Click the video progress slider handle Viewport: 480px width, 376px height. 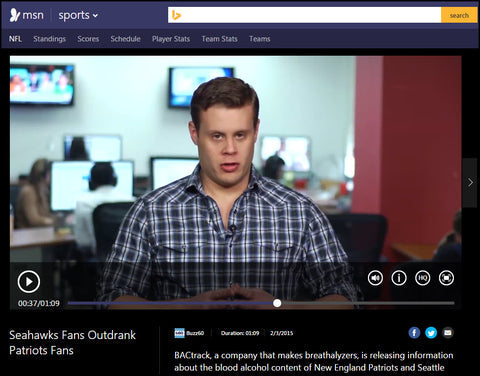pyautogui.click(x=277, y=303)
